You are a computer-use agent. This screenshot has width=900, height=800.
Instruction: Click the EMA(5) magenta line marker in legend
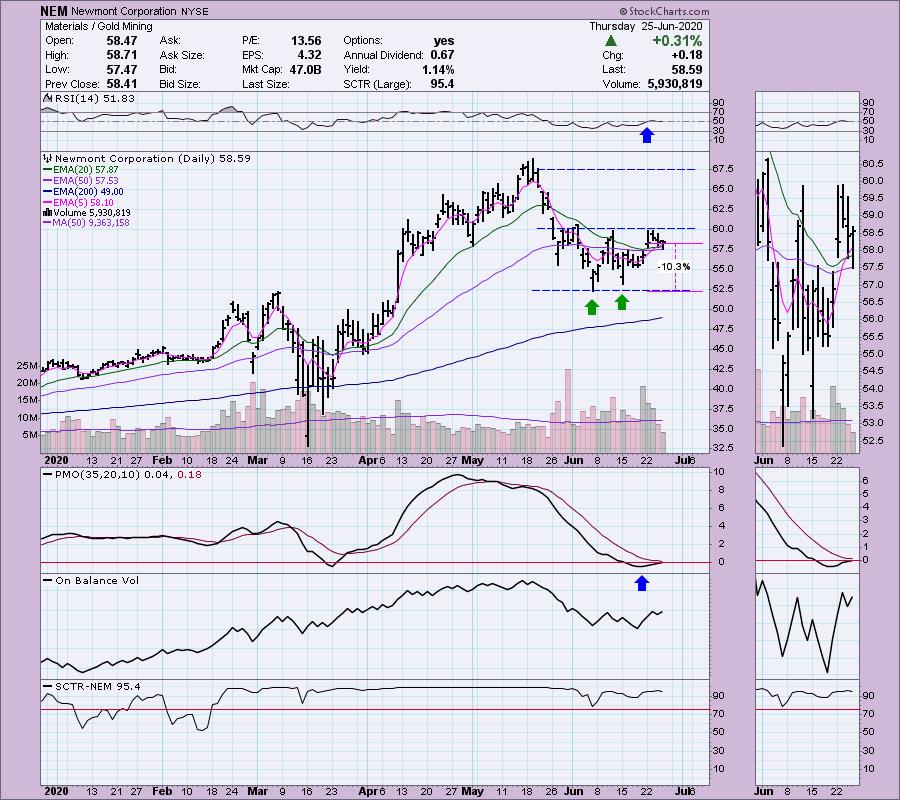[x=48, y=203]
